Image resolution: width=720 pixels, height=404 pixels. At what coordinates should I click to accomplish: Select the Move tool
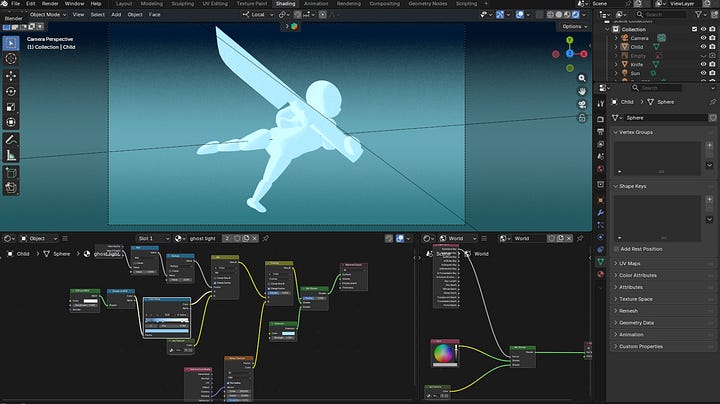[11, 75]
